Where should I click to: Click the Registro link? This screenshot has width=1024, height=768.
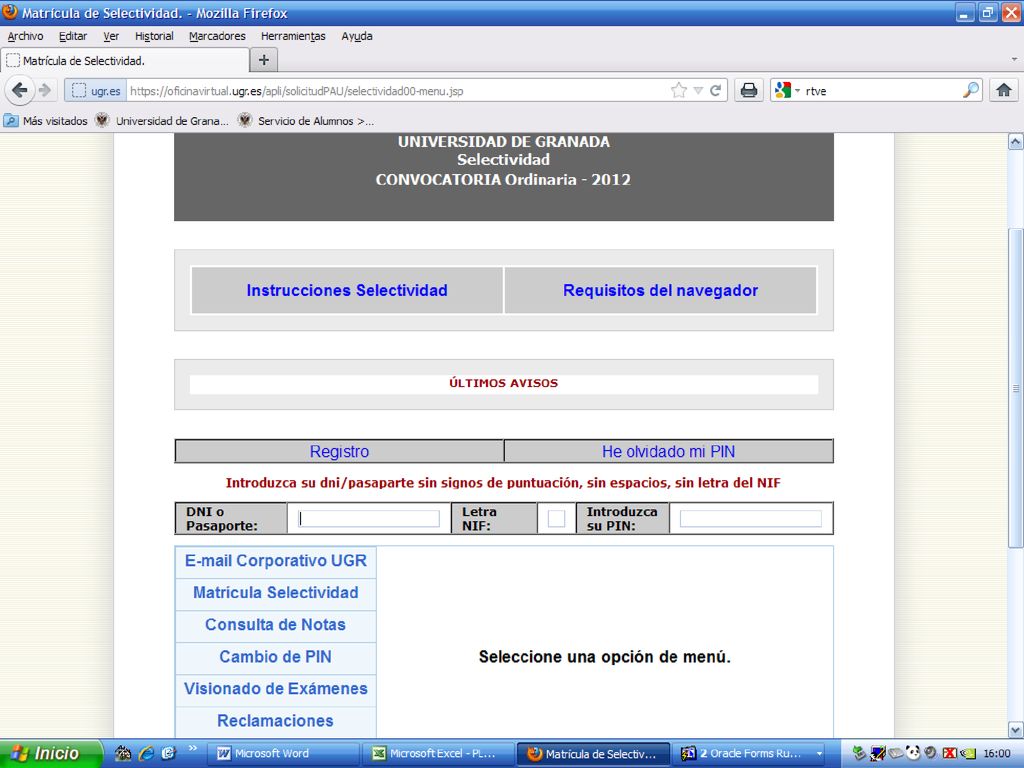click(x=339, y=451)
